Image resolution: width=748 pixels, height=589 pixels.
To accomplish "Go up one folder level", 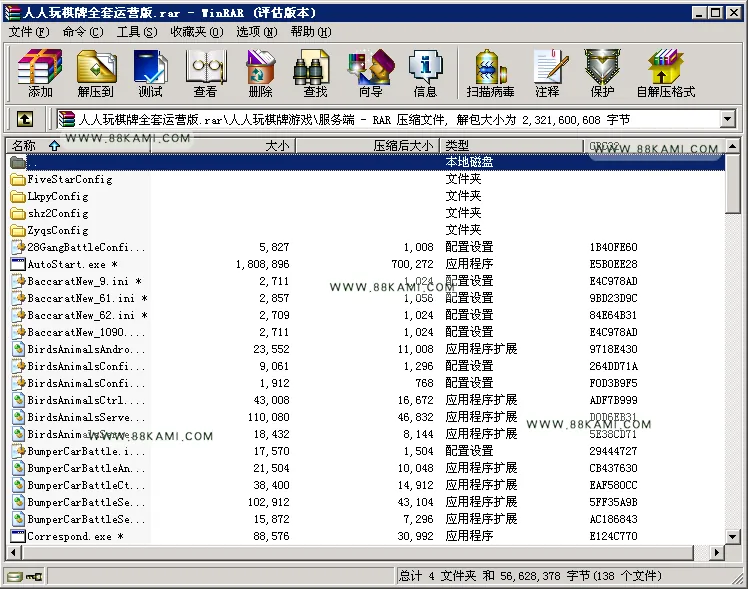I will coord(25,119).
